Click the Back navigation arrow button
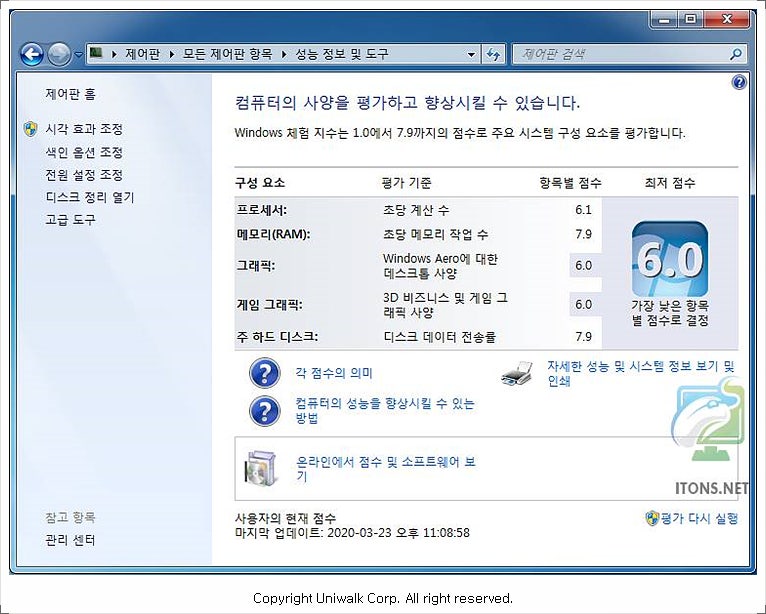The image size is (766, 614). (x=32, y=54)
